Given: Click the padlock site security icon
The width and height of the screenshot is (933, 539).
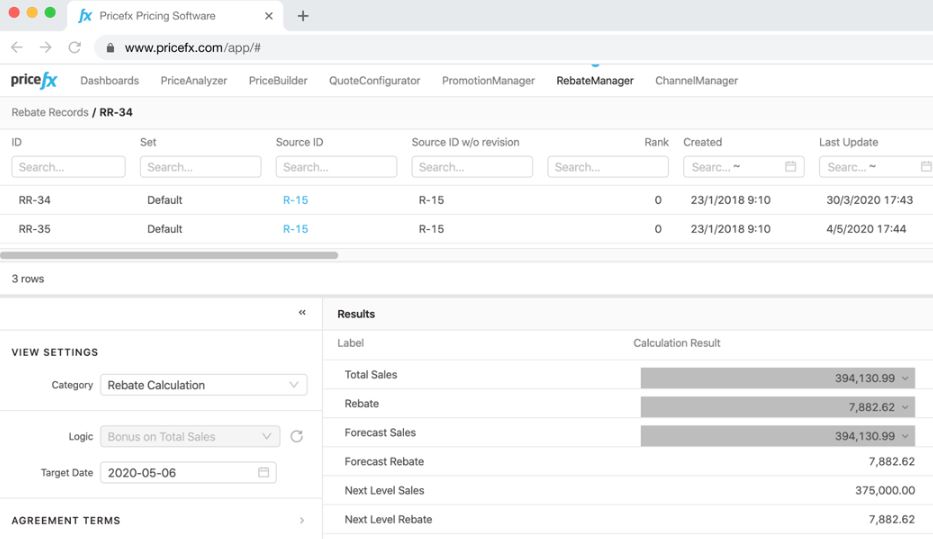Looking at the screenshot, I should pyautogui.click(x=110, y=48).
